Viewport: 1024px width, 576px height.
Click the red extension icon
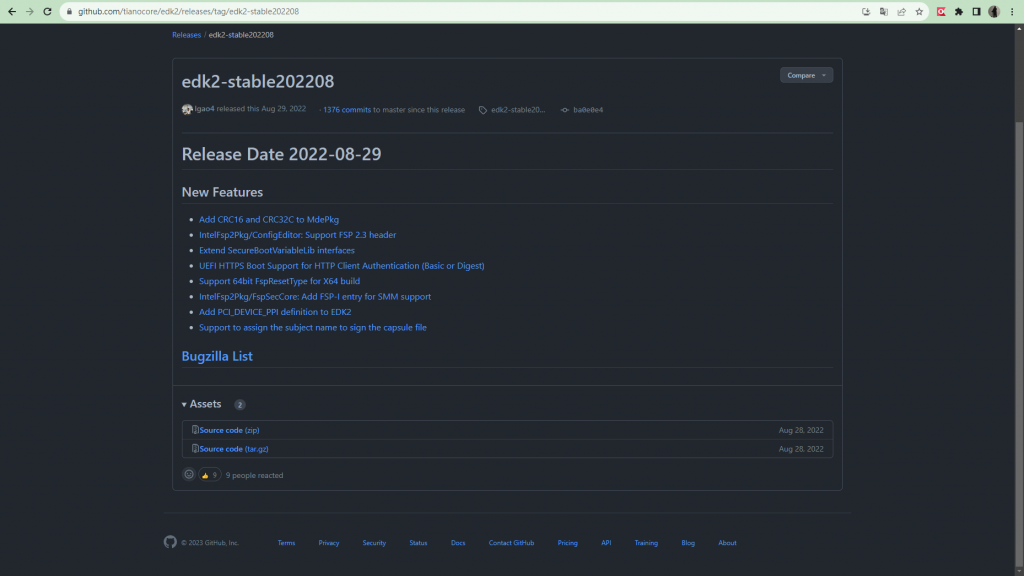coord(941,11)
